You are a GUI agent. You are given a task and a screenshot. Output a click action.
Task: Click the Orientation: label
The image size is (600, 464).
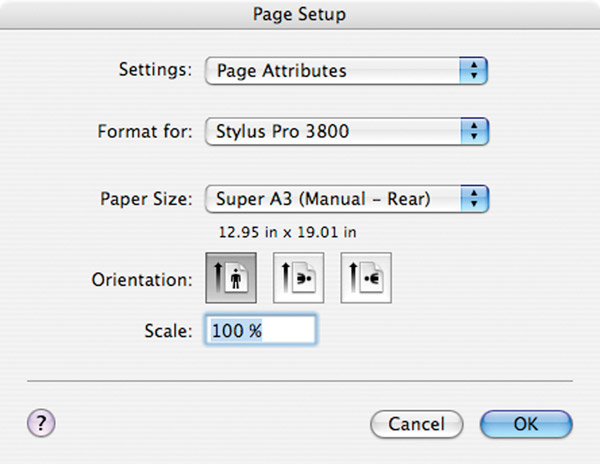(x=142, y=280)
